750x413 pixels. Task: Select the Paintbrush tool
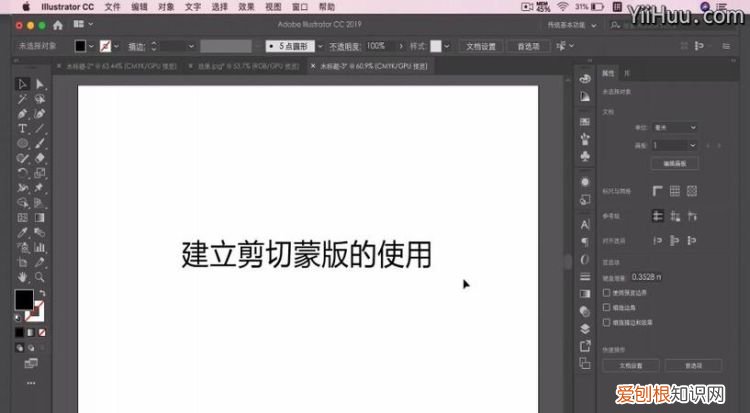[40, 143]
